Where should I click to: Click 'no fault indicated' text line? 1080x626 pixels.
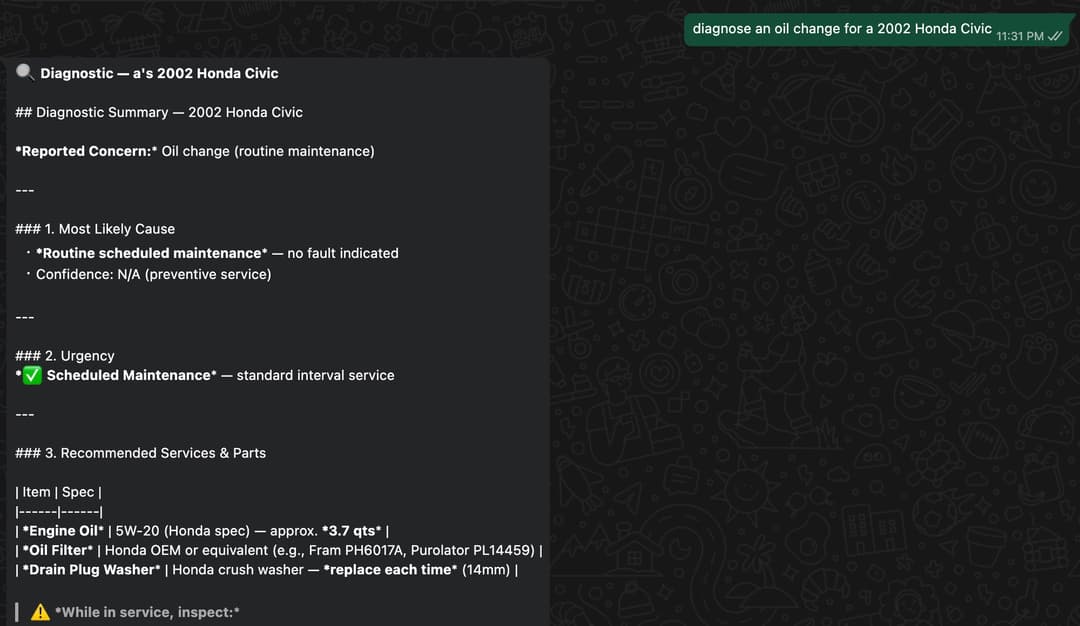coord(342,253)
